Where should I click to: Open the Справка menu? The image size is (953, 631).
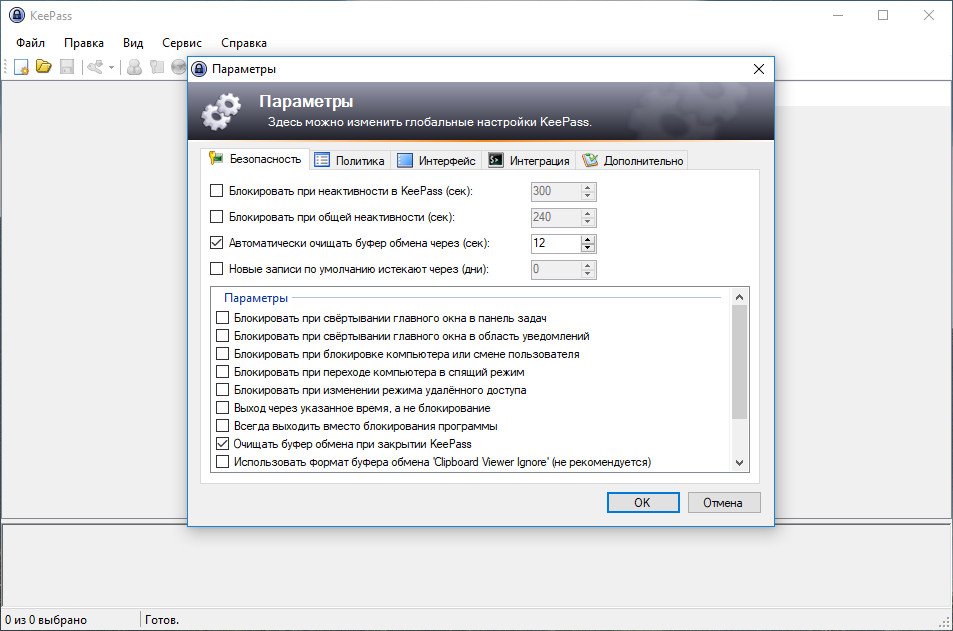tap(244, 43)
